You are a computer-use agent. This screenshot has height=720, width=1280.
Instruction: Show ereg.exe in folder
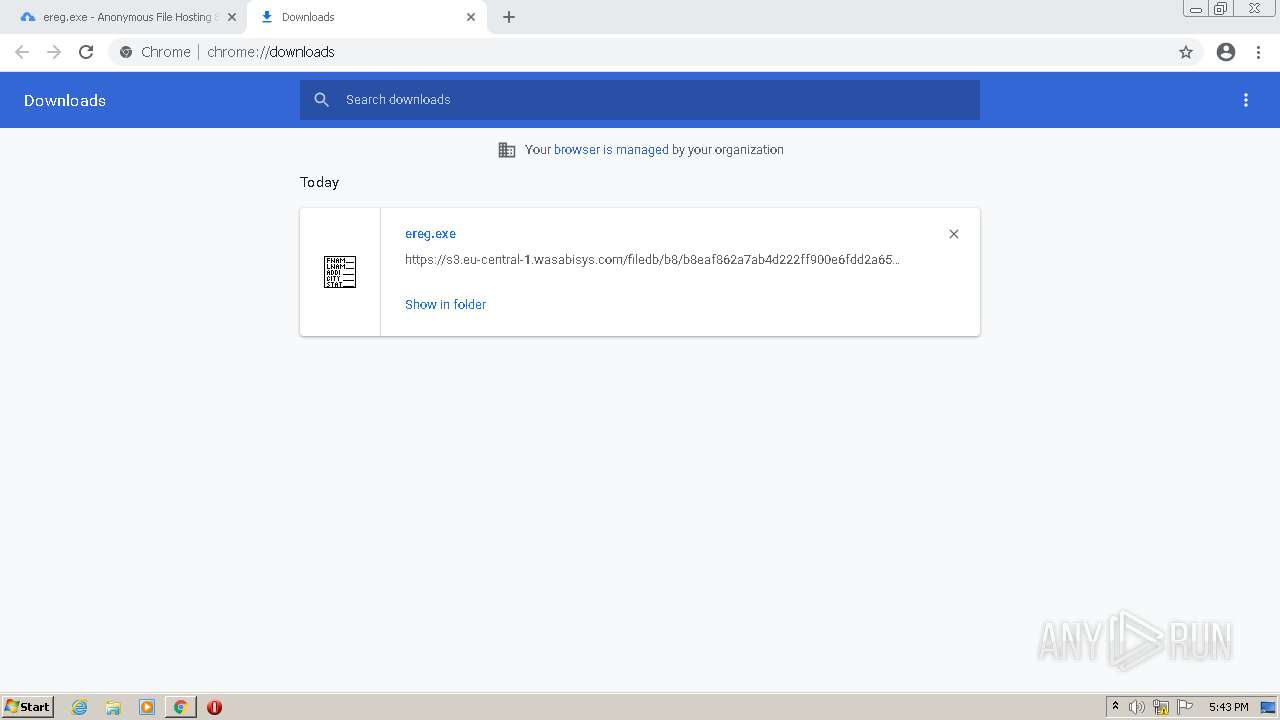445,305
